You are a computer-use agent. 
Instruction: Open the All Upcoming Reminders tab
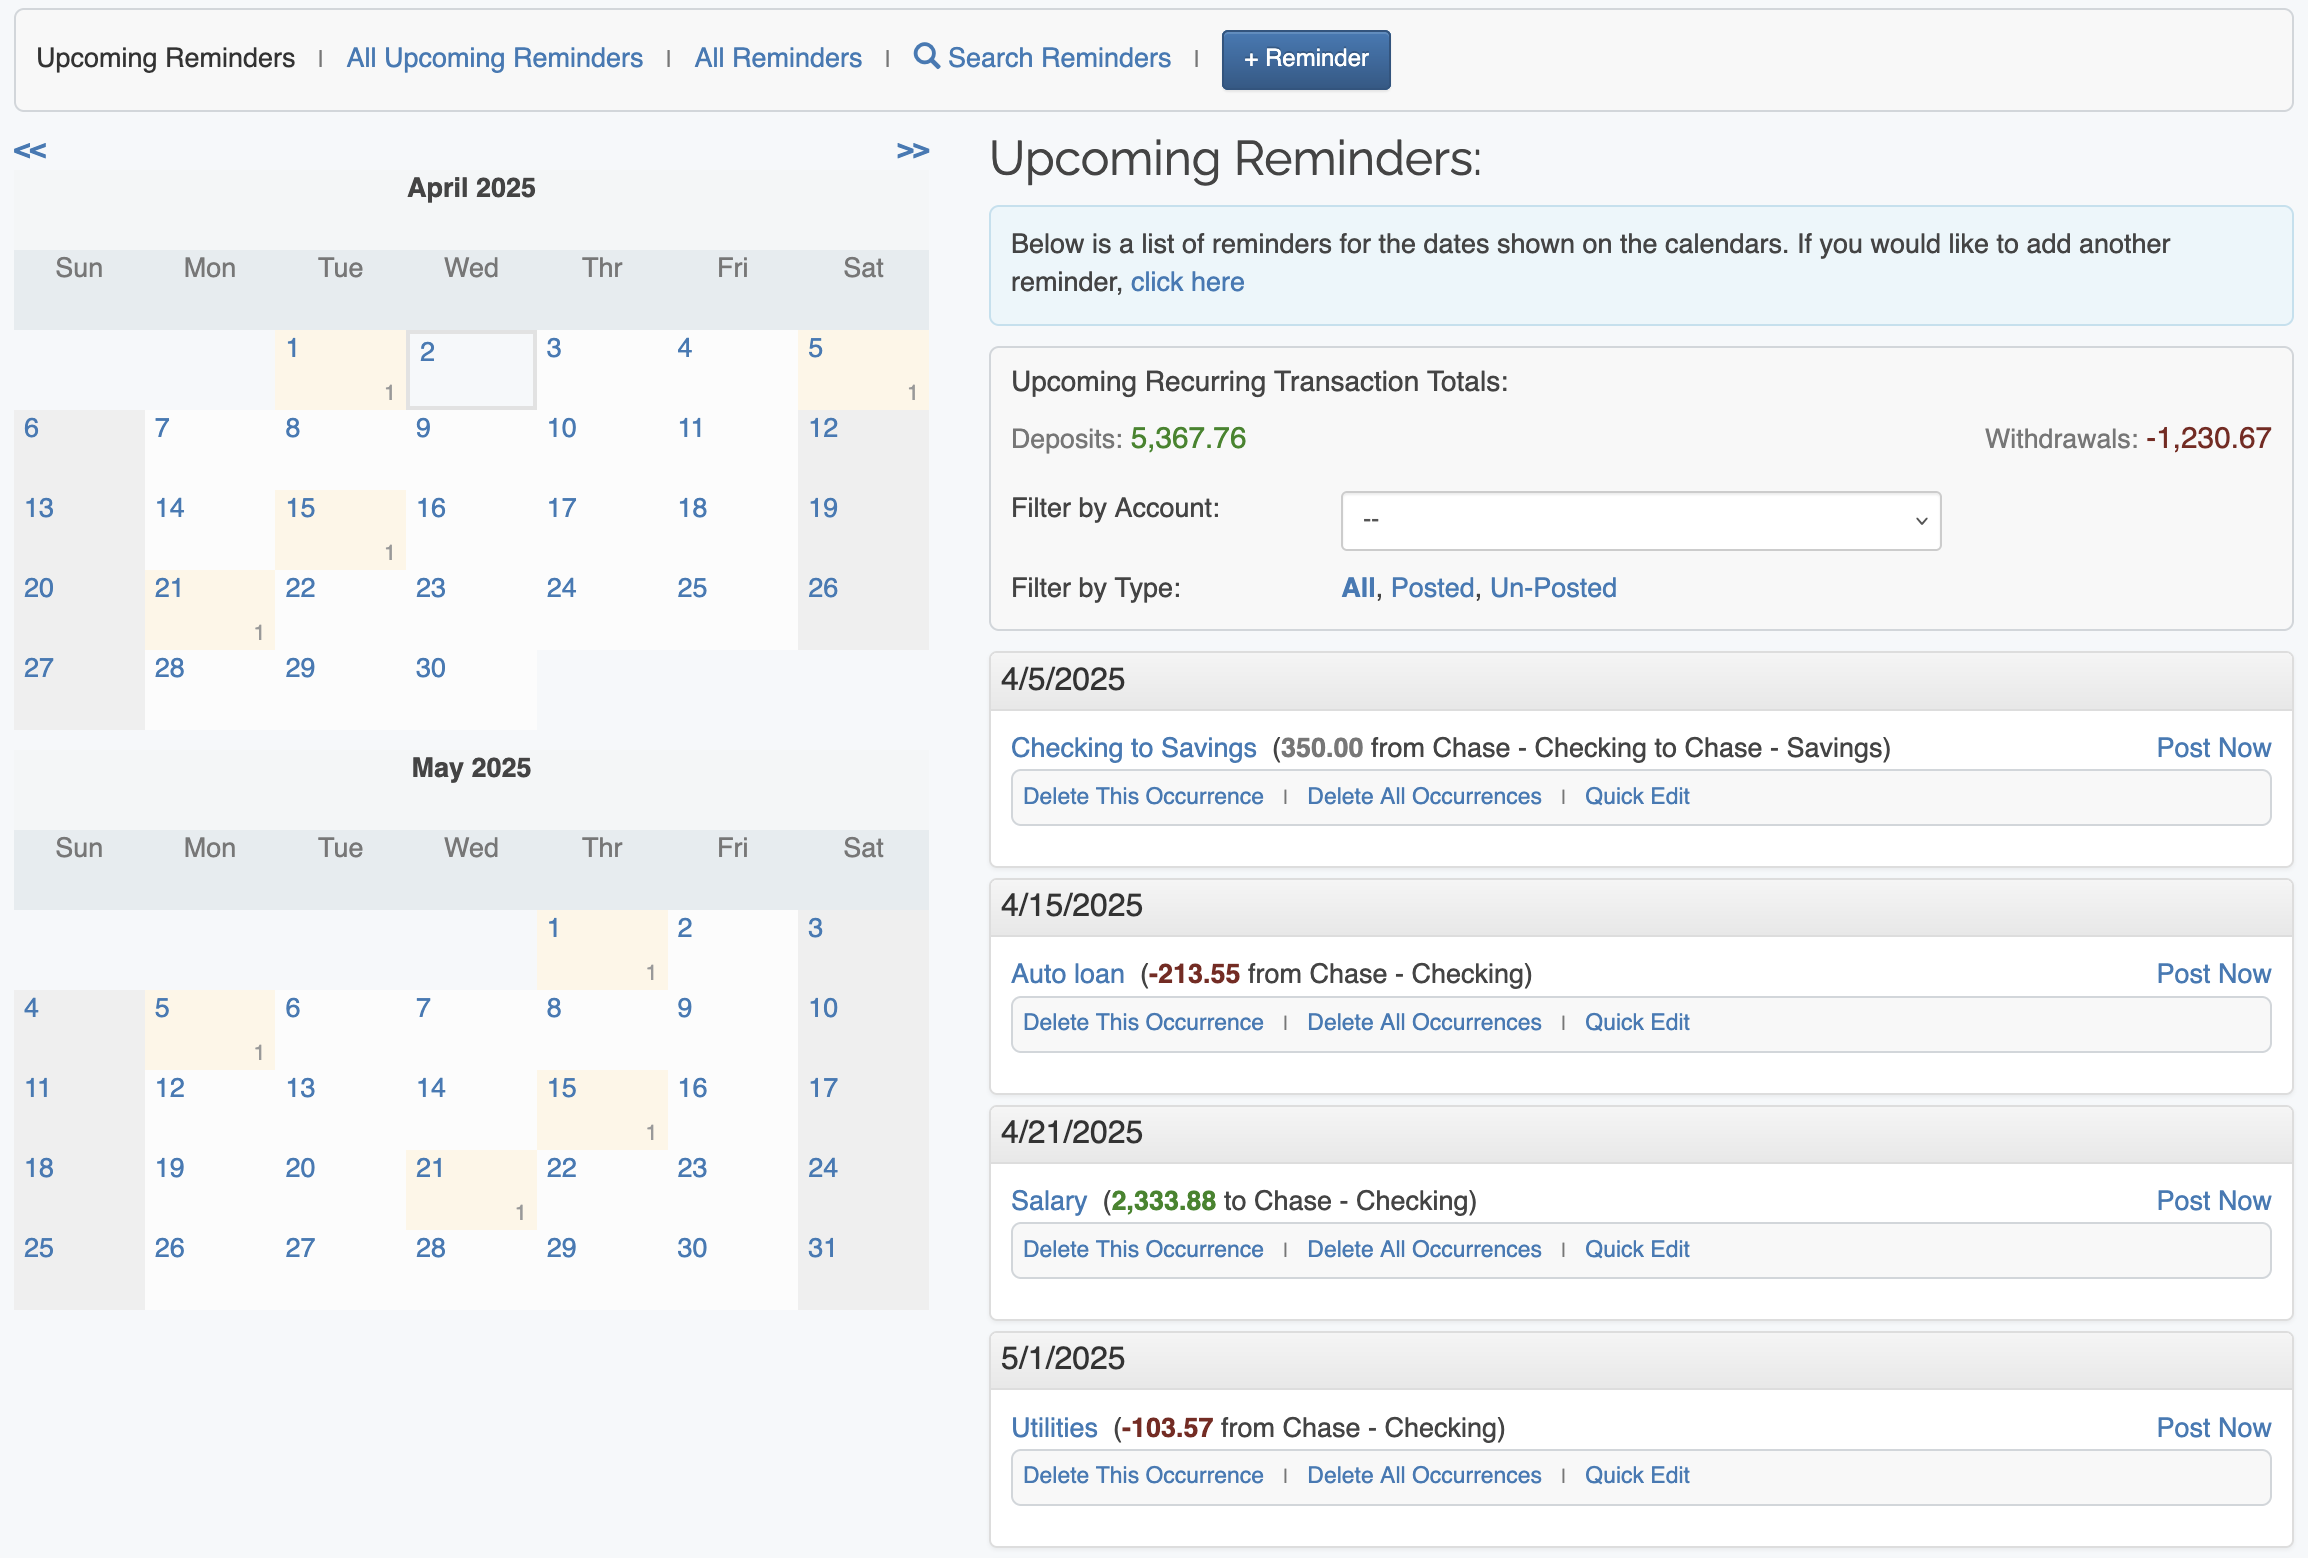pos(494,58)
